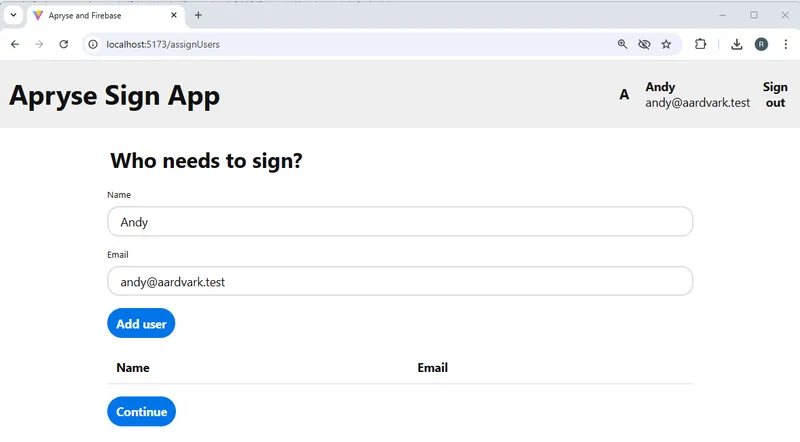
Task: Click the header email andy@aardvark.test
Action: pyautogui.click(x=697, y=103)
